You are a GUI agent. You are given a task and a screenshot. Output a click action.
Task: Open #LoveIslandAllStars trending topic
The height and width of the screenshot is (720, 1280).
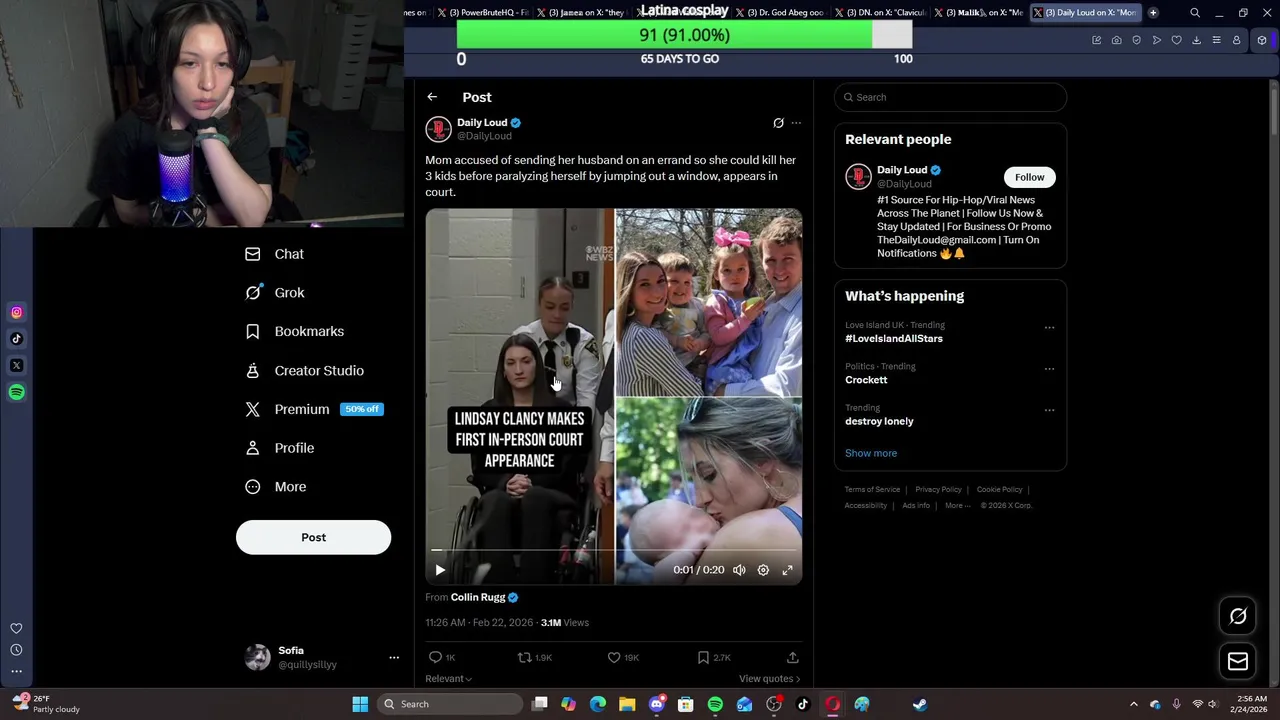(894, 338)
